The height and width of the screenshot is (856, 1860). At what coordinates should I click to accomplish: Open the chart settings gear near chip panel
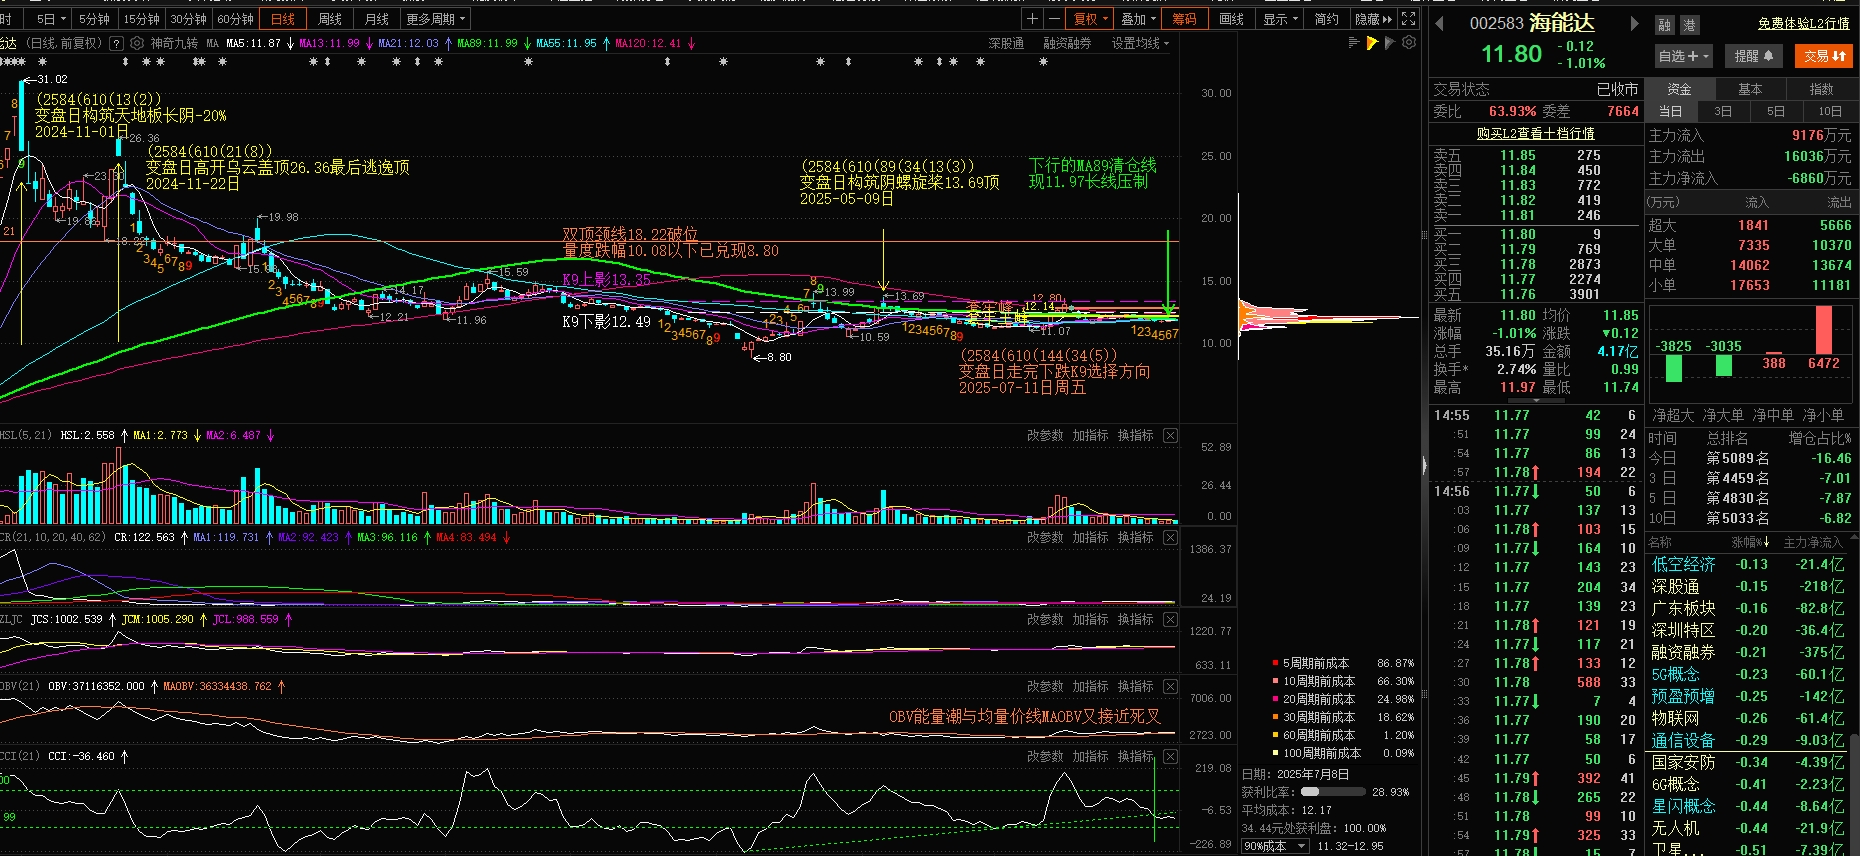(1409, 43)
